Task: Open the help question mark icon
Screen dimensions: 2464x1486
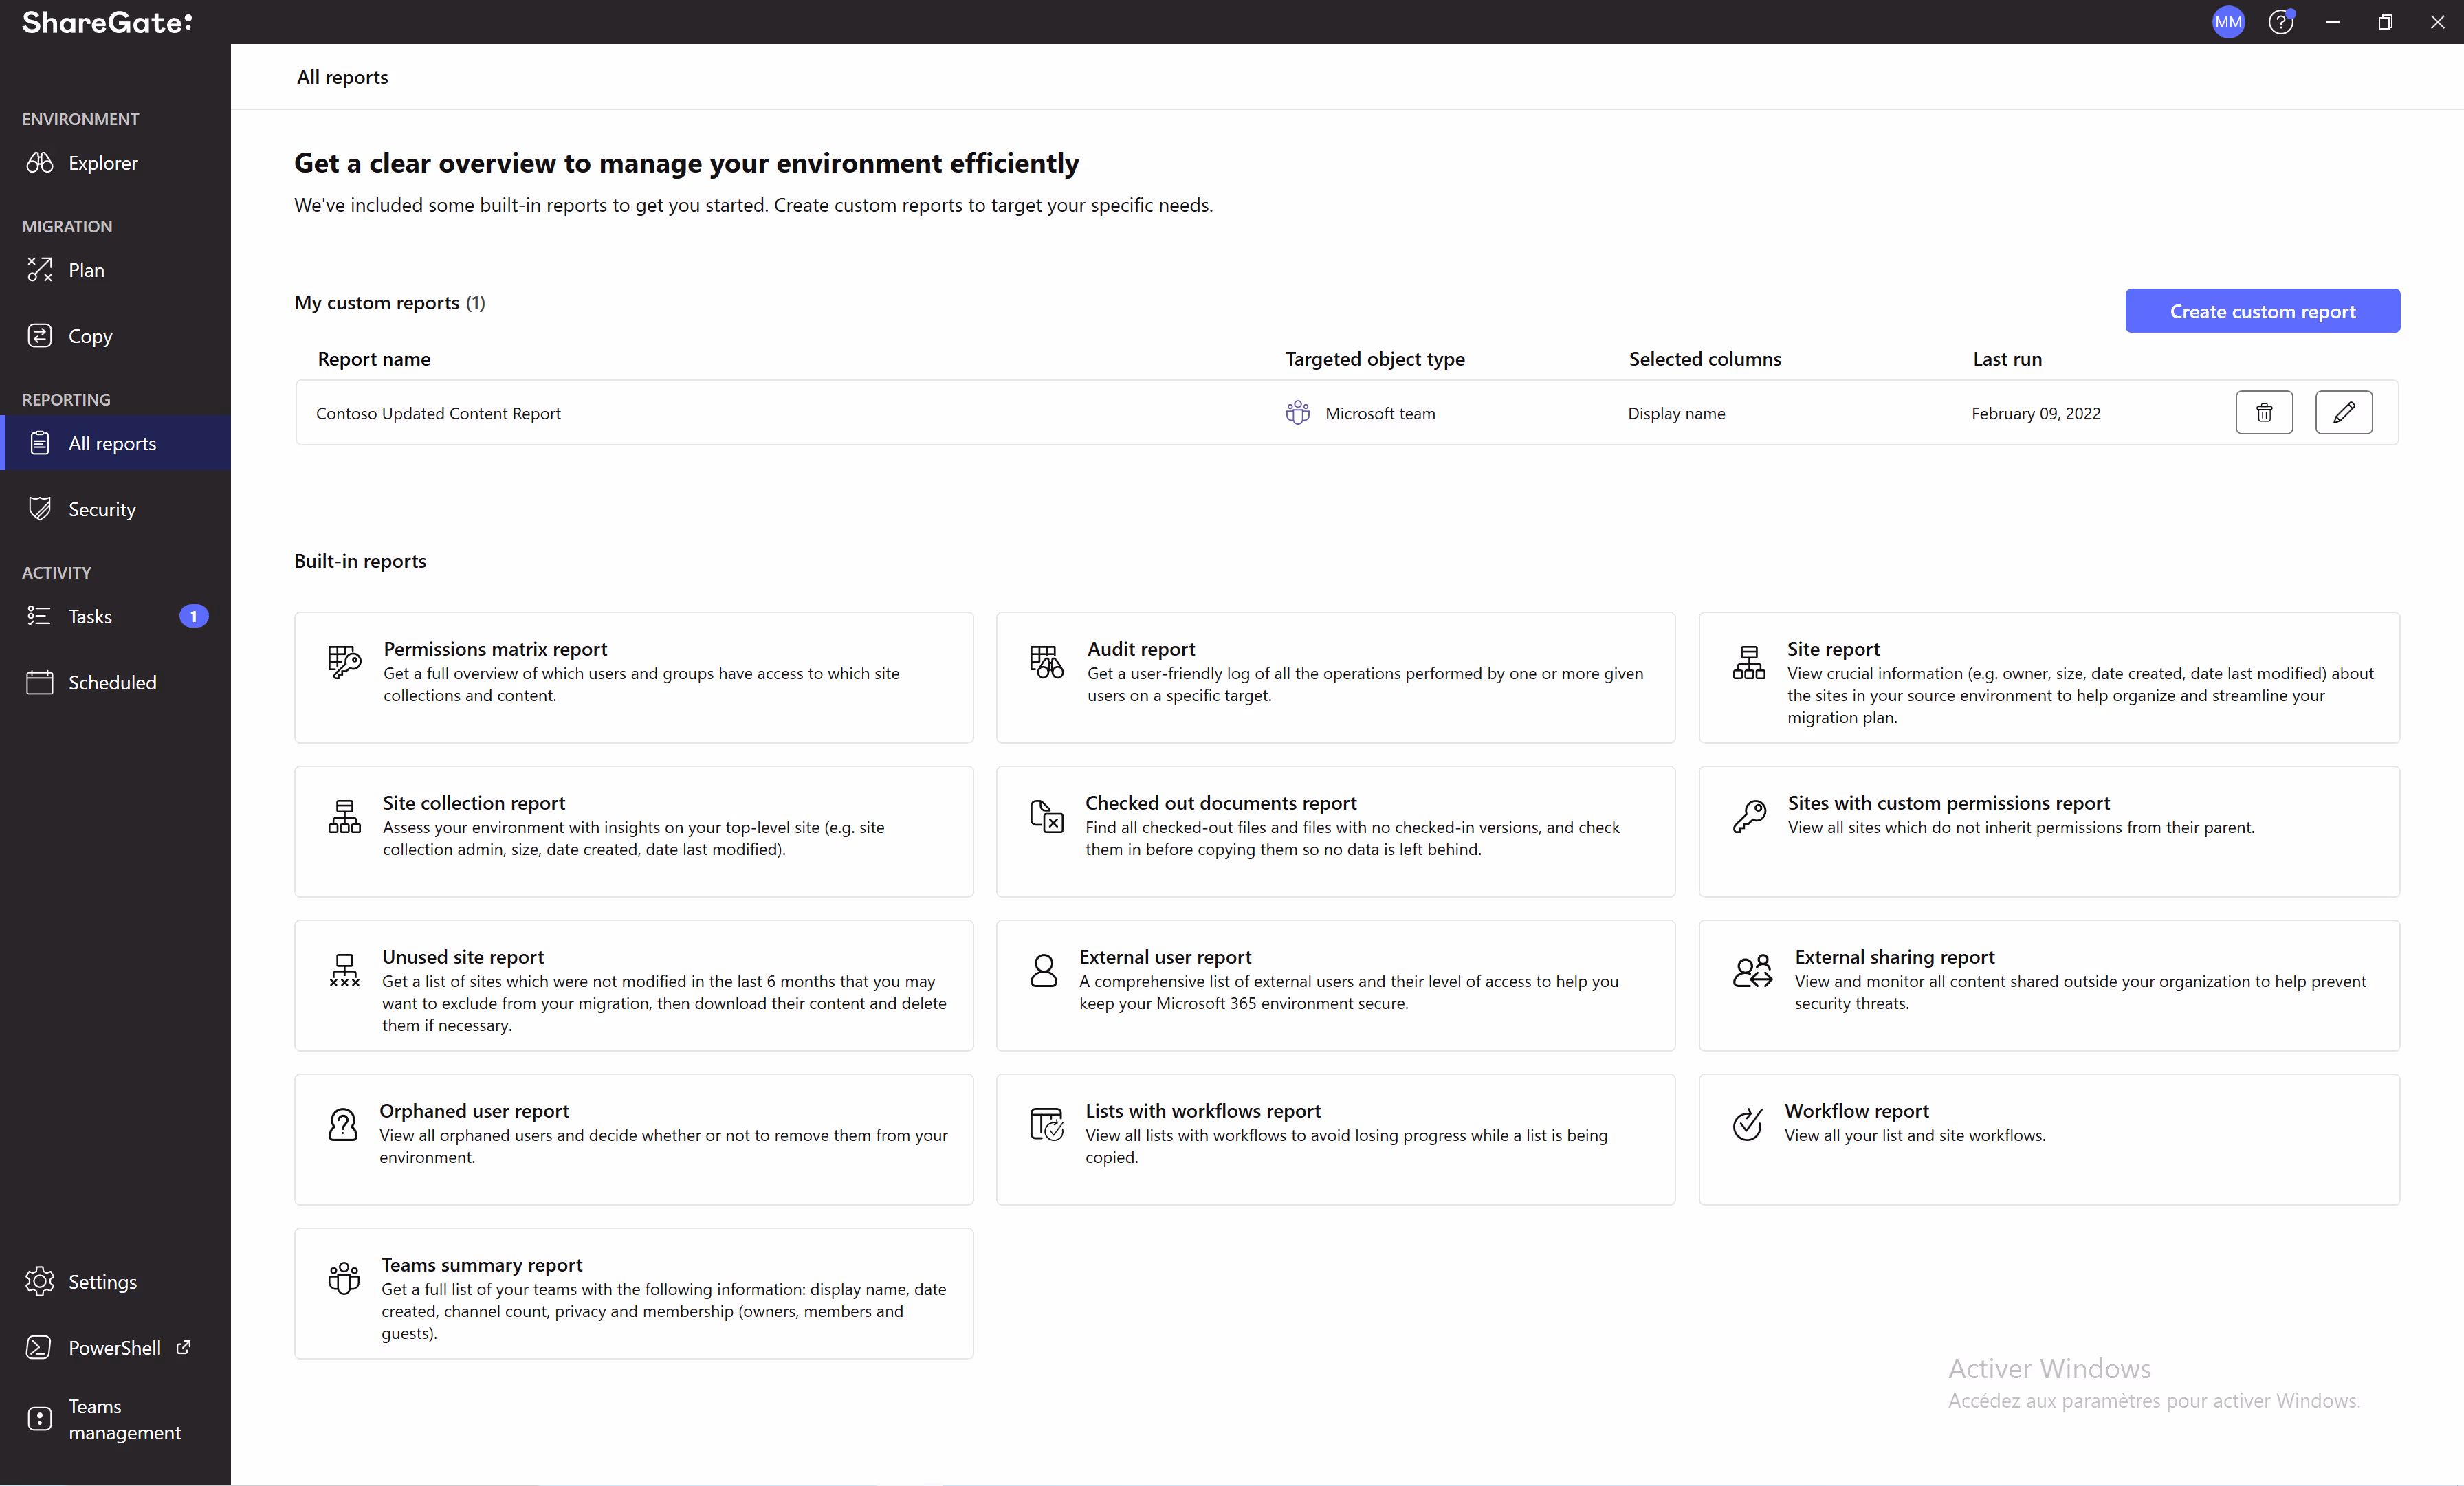Action: (x=2280, y=22)
